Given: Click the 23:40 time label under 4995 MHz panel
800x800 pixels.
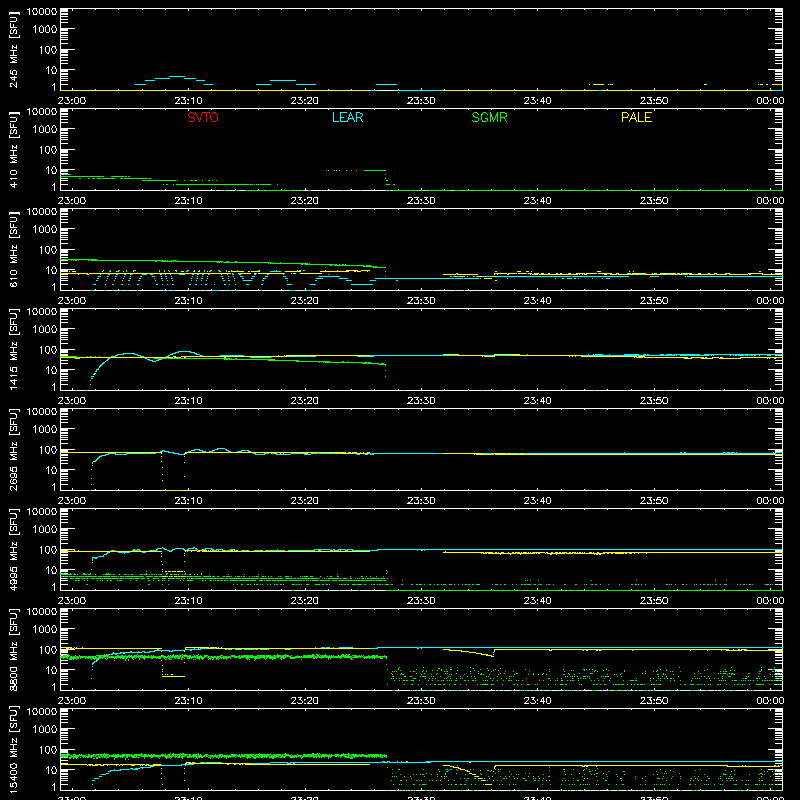Looking at the screenshot, I should pyautogui.click(x=537, y=601).
